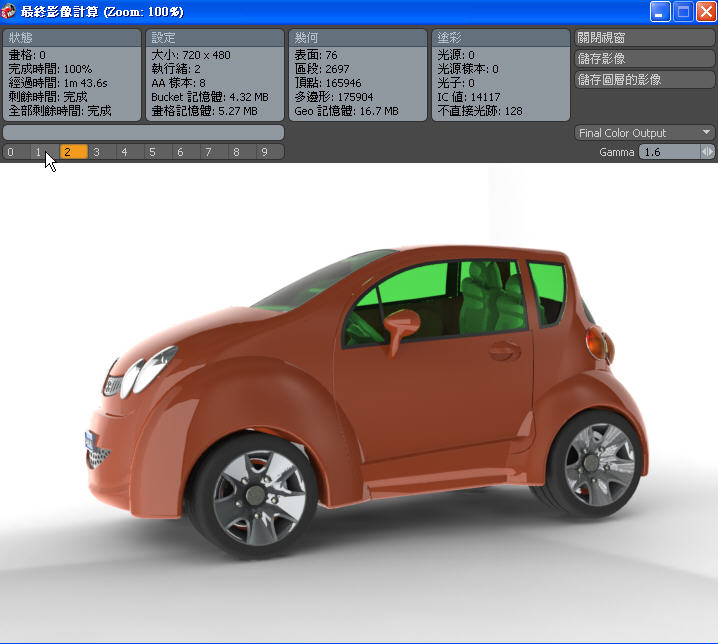Click the text '不直接光跡: 128'
The height and width of the screenshot is (644, 718).
point(480,111)
